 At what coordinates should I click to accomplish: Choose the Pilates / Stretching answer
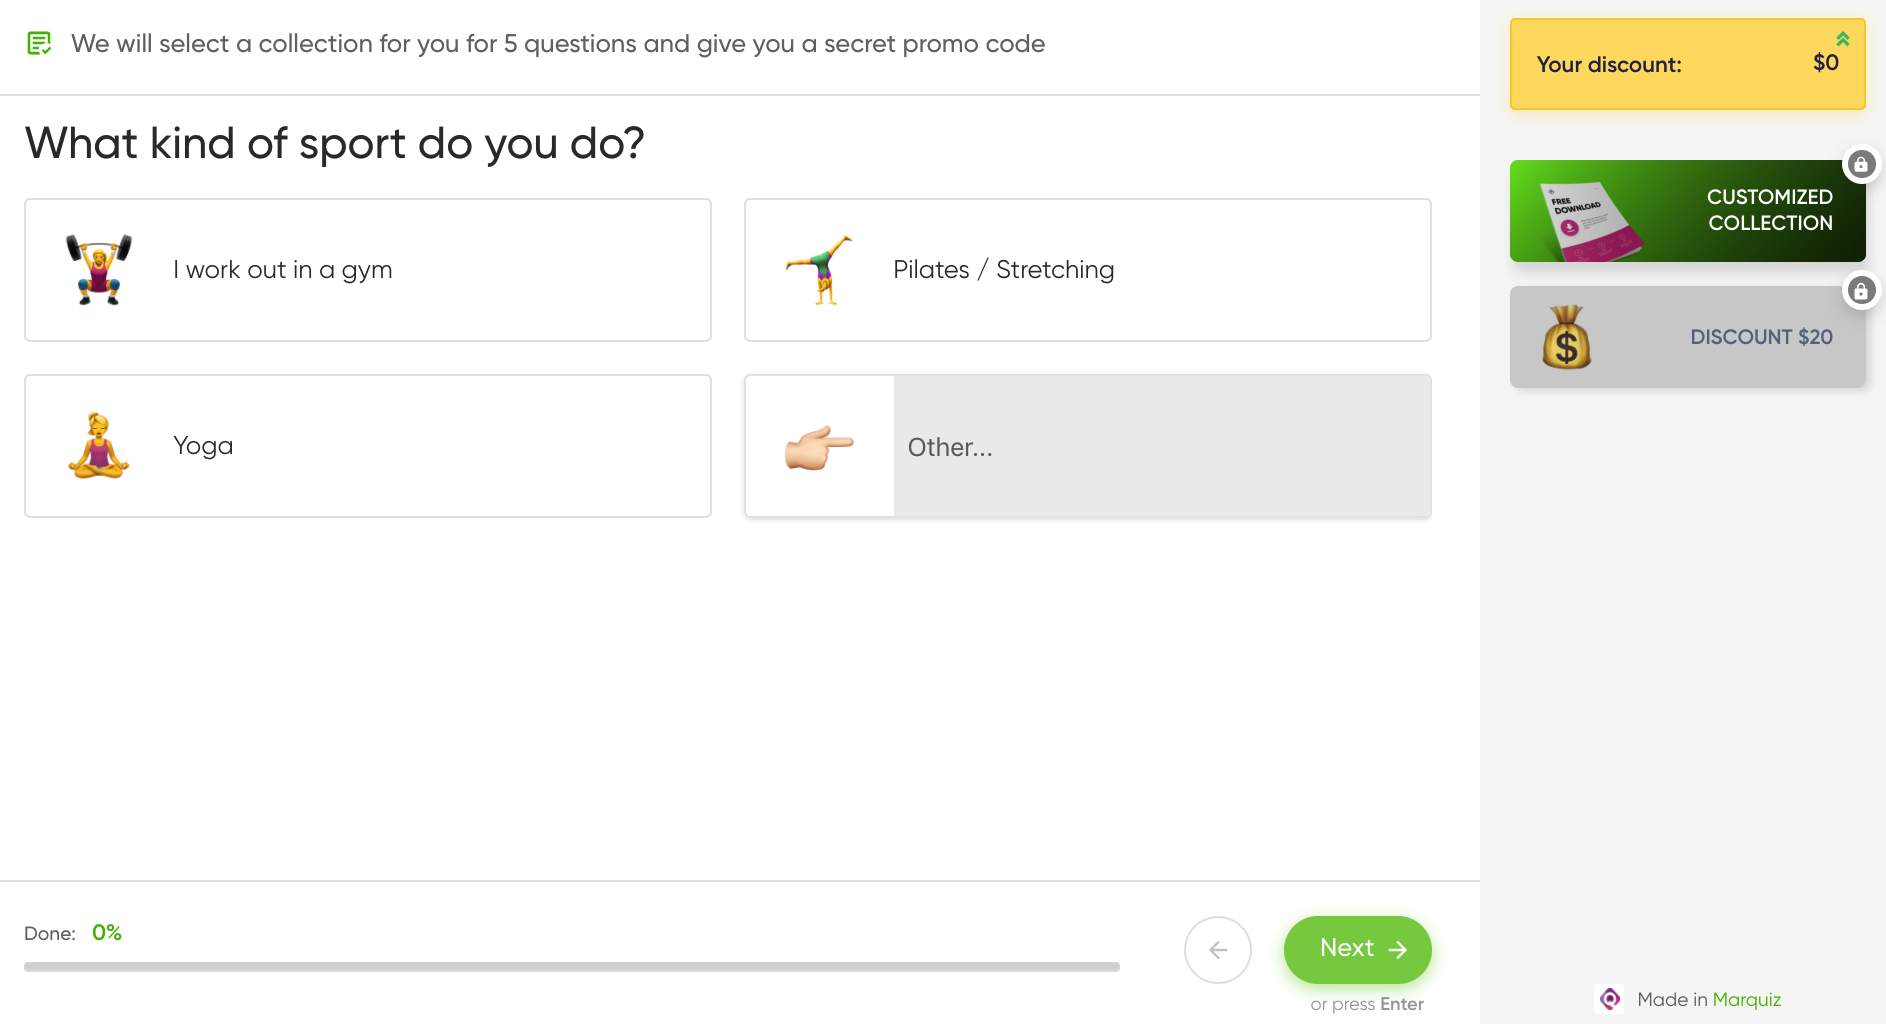1088,270
